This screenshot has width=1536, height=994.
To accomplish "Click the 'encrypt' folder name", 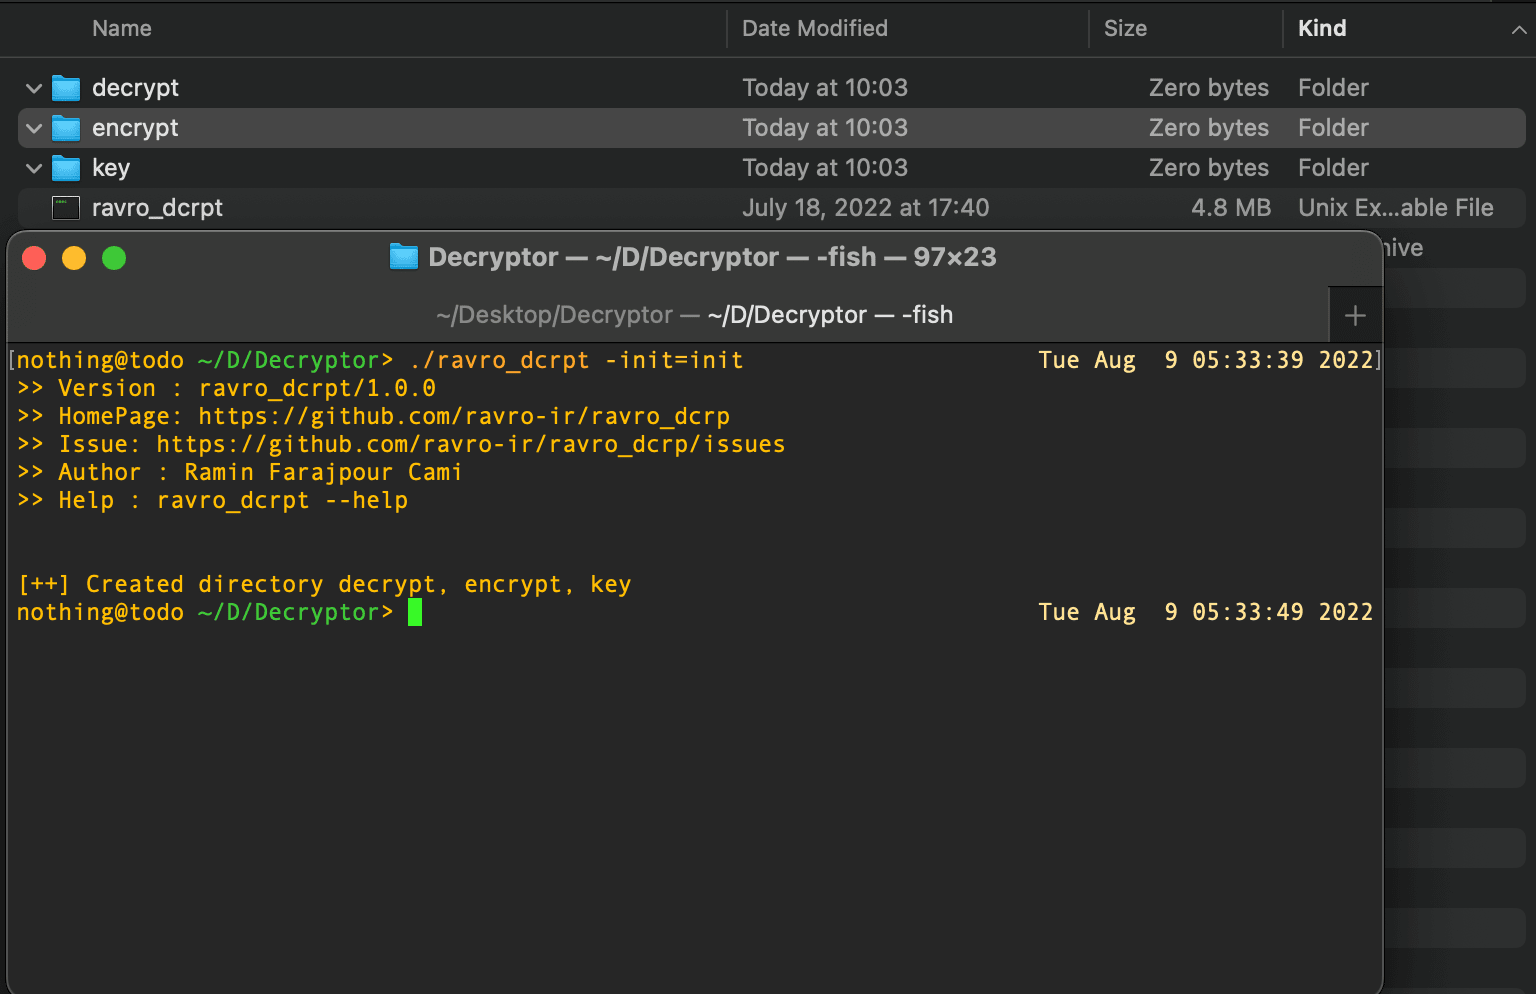I will (135, 128).
